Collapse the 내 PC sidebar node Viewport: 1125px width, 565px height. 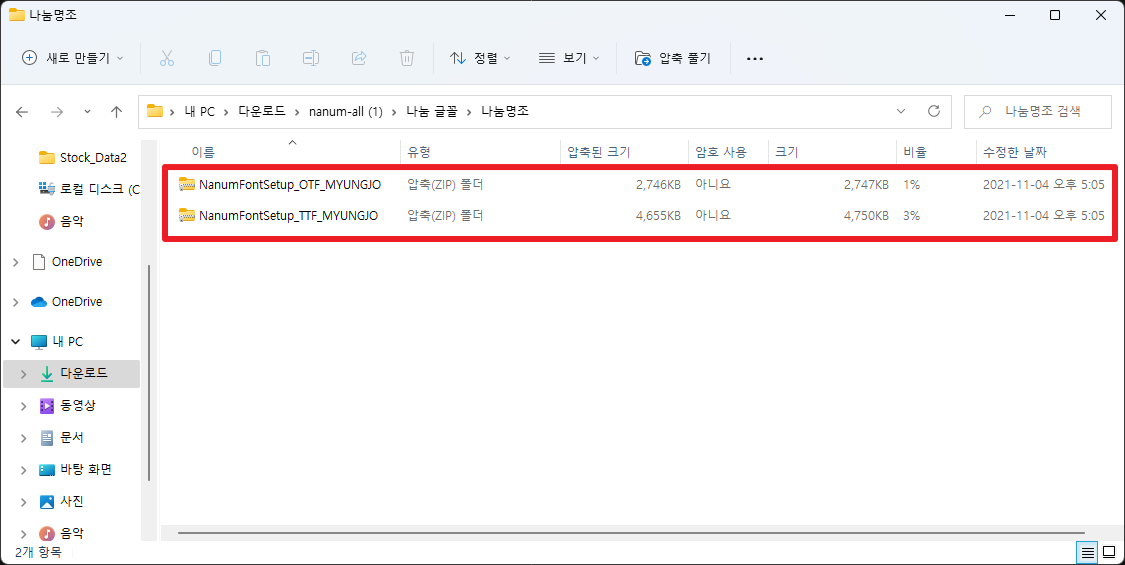(16, 342)
